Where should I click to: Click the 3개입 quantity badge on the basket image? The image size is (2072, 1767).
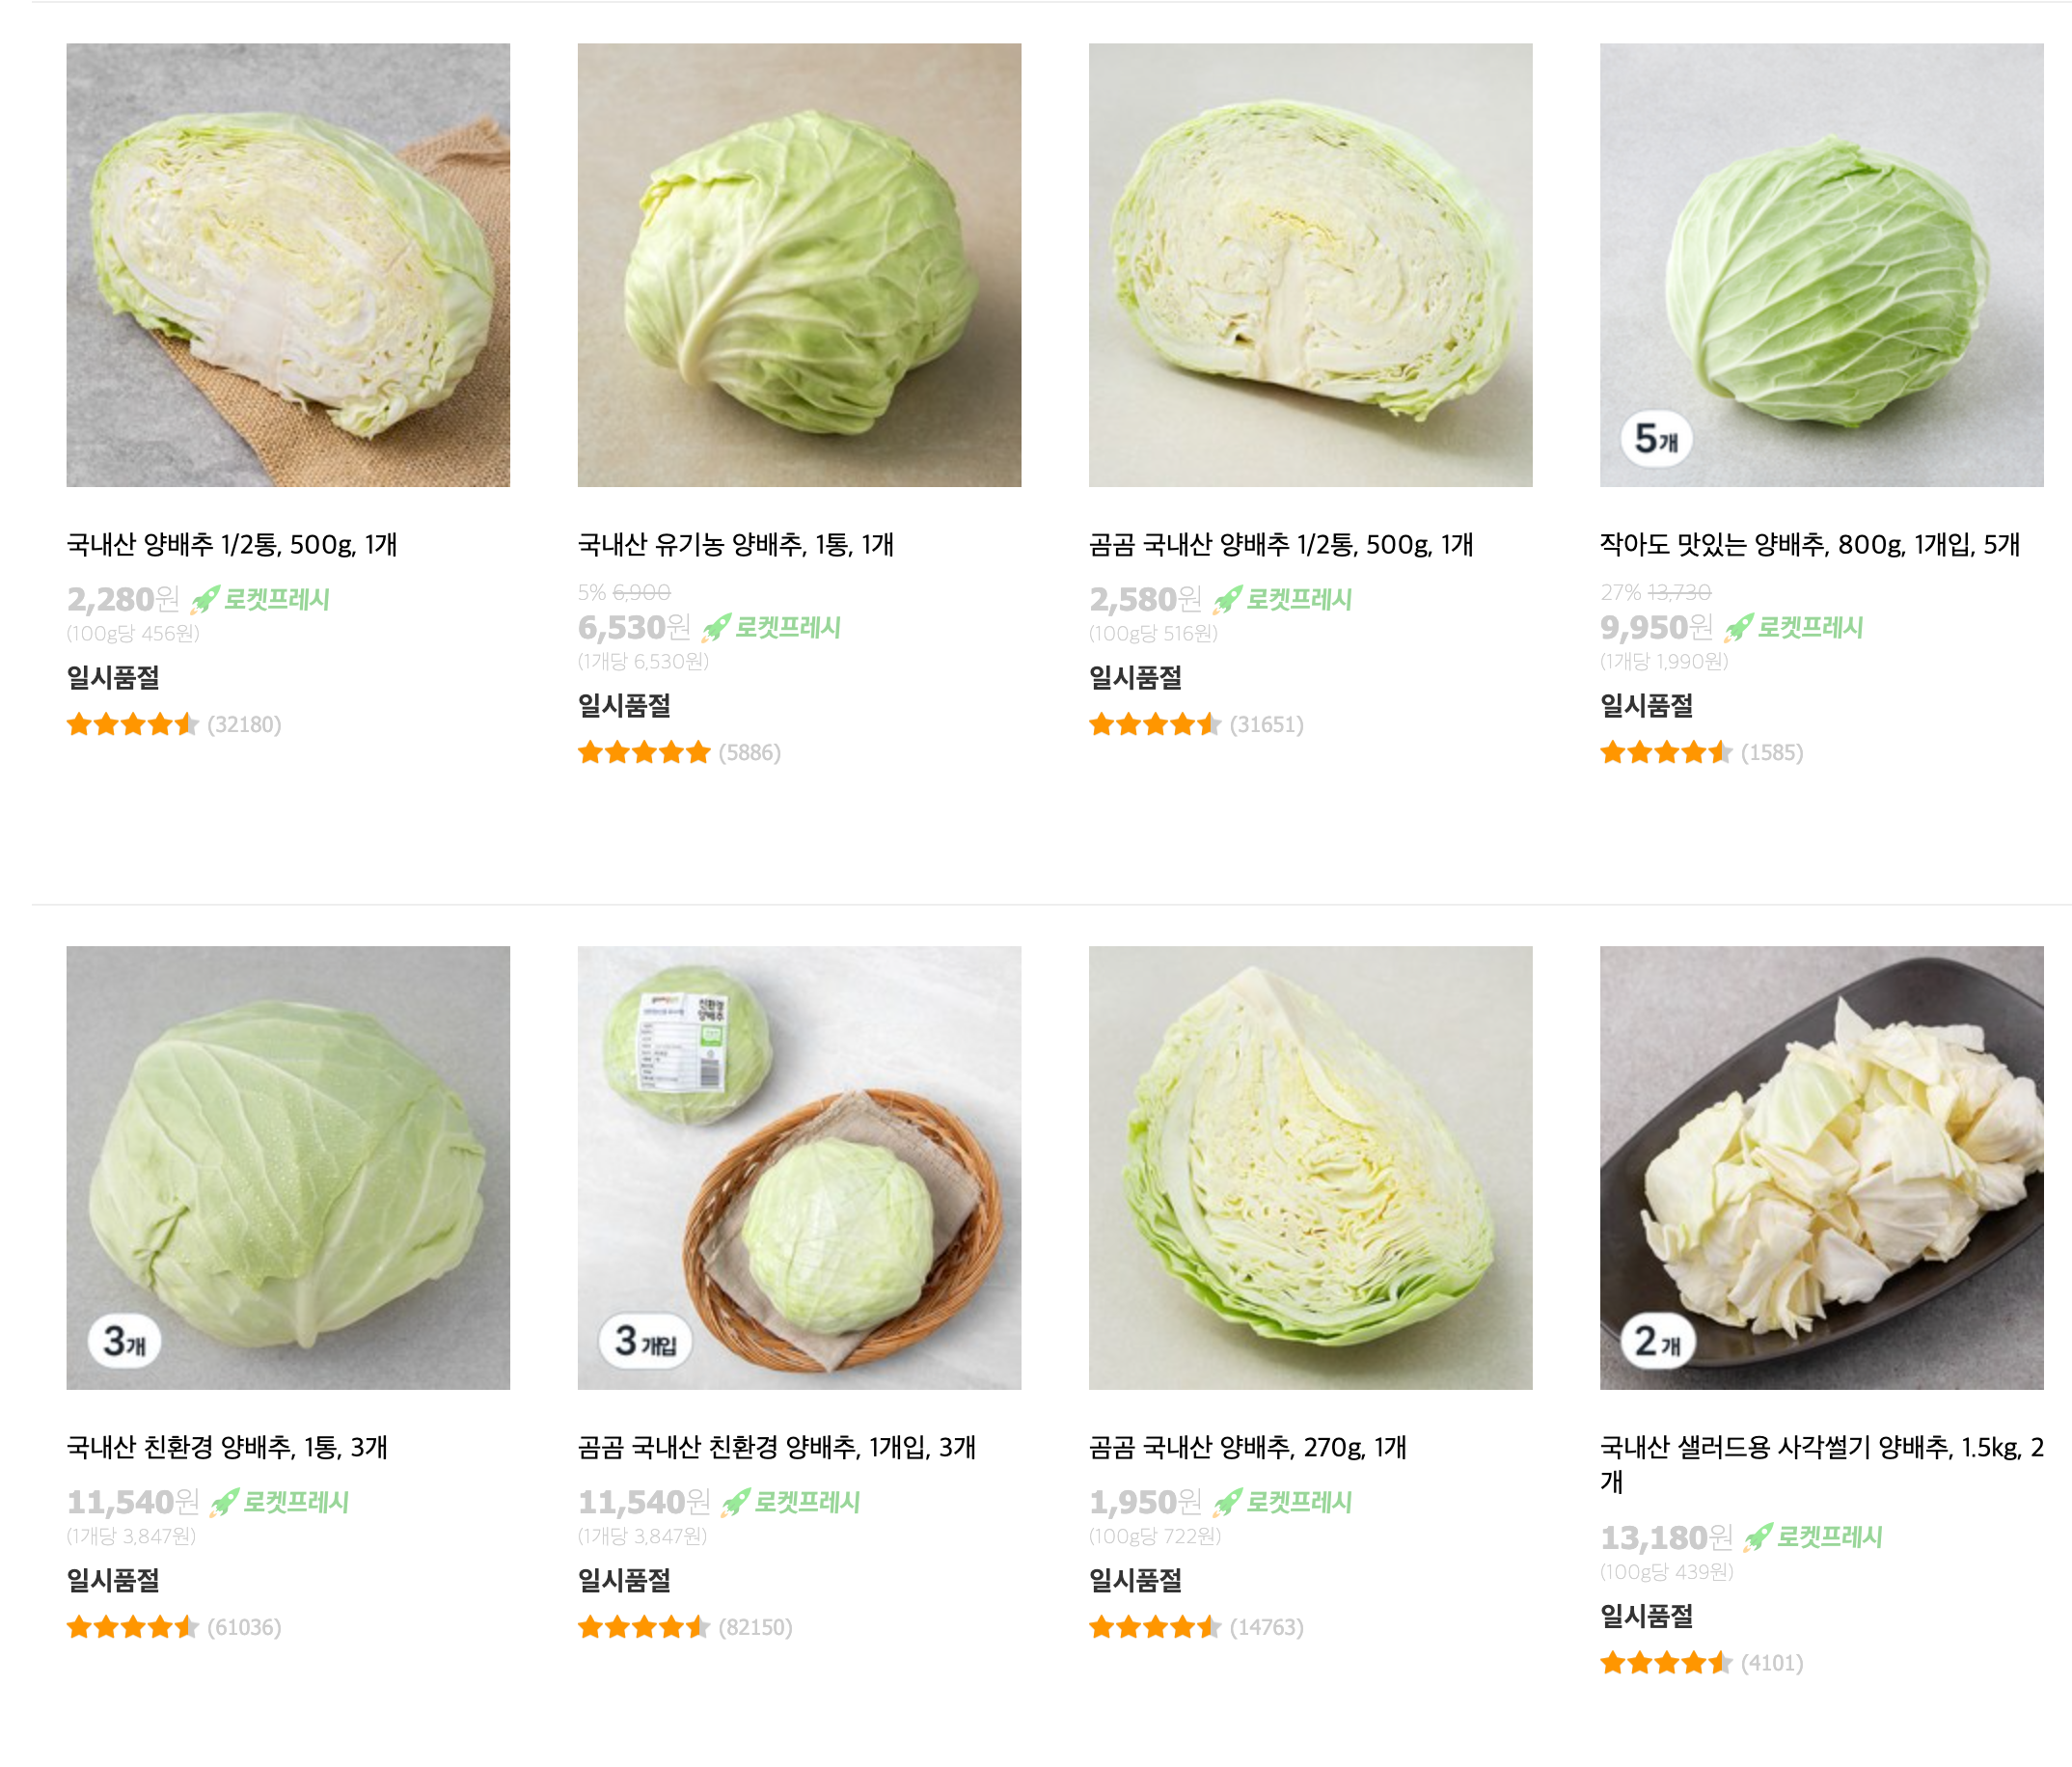tap(645, 1340)
